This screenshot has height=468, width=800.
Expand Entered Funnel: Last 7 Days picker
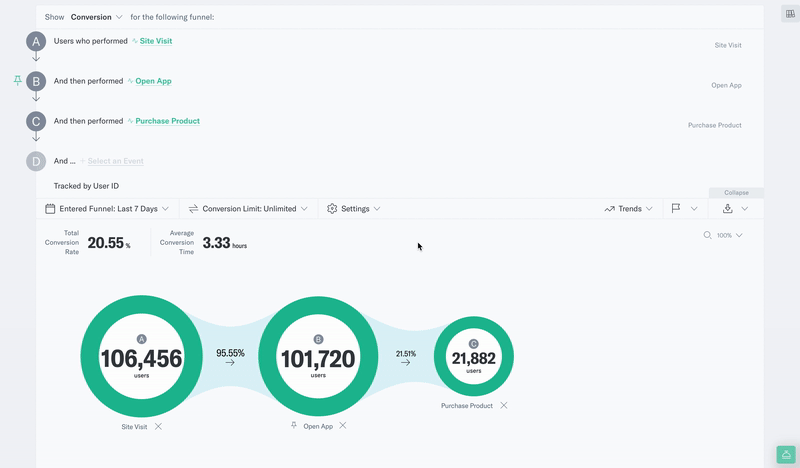point(107,209)
